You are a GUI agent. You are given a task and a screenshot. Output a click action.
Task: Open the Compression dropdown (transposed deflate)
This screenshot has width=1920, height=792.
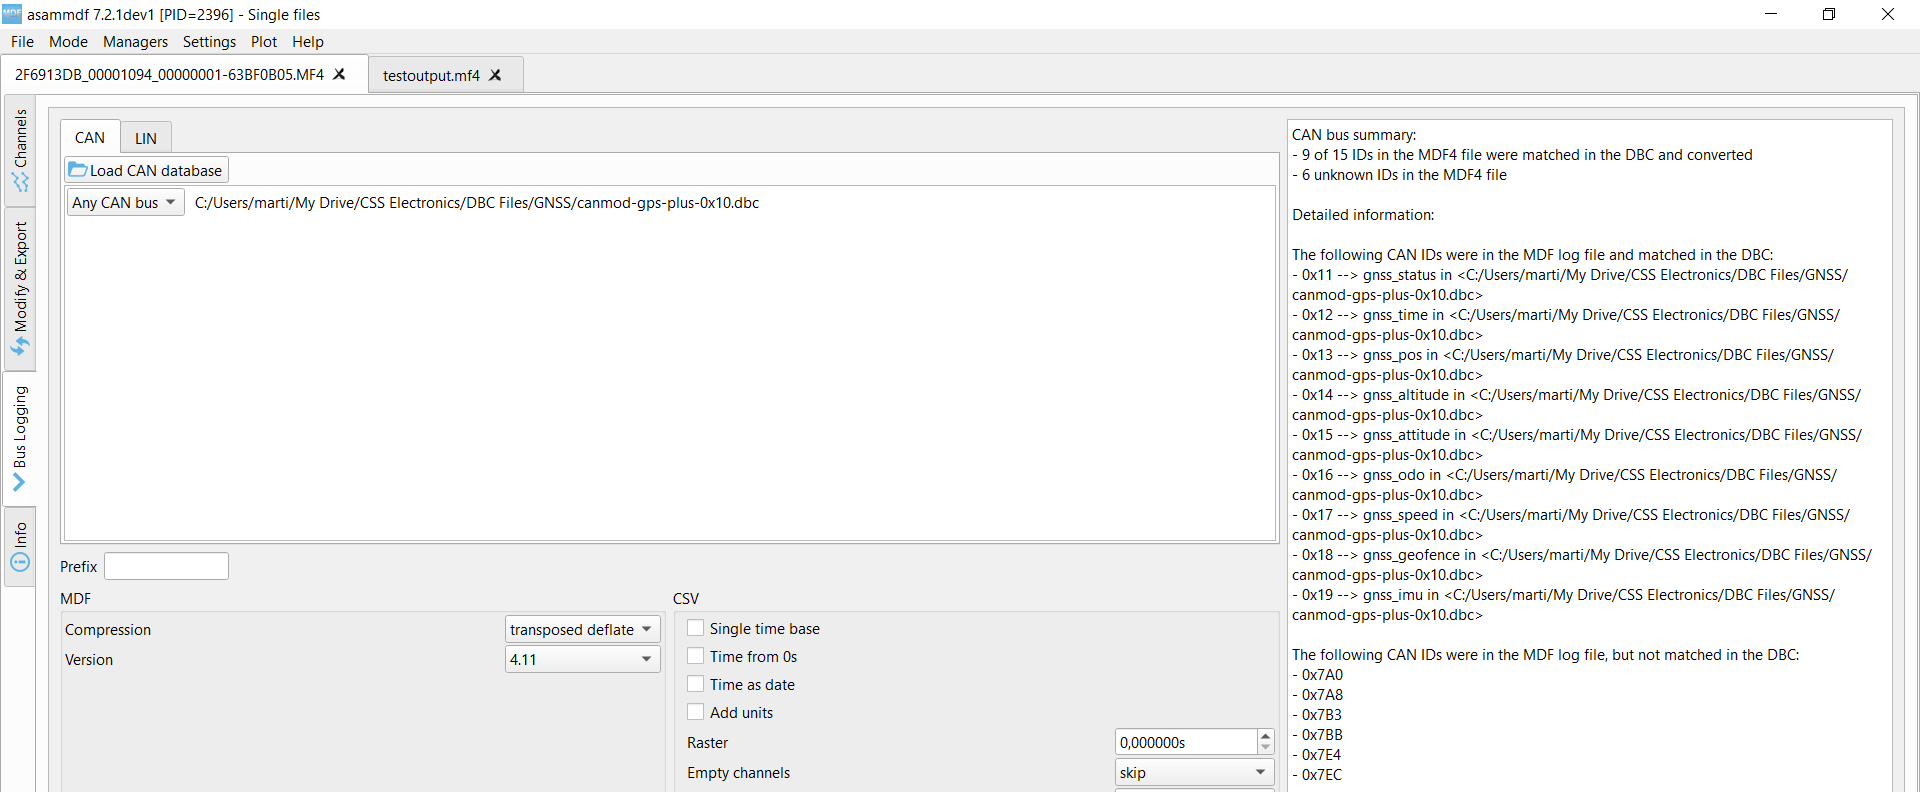coord(582,629)
